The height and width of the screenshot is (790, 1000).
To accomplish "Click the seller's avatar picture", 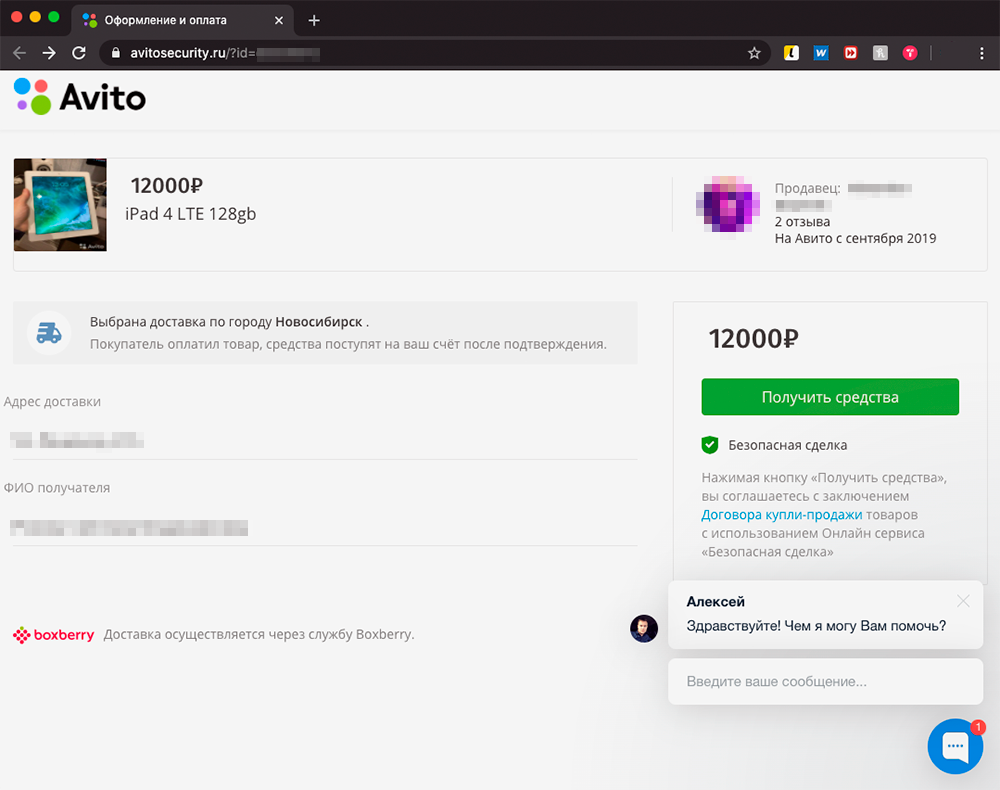I will (728, 205).
